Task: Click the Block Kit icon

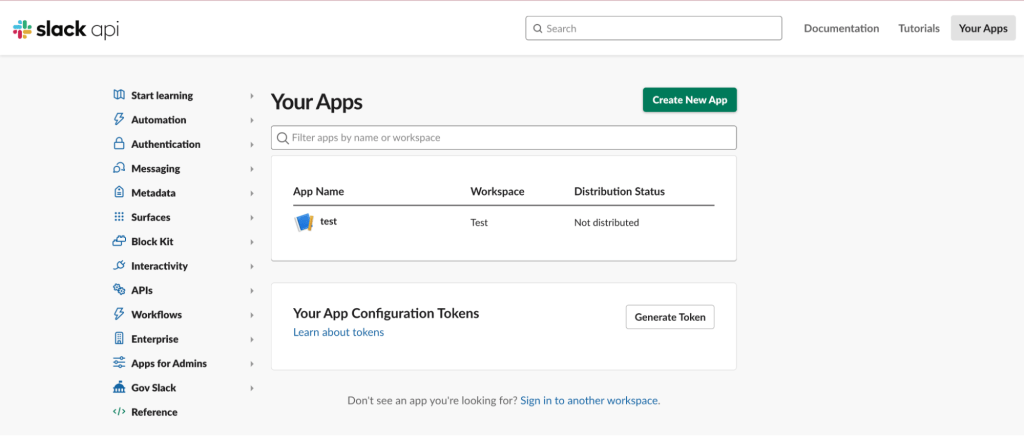Action: point(119,241)
